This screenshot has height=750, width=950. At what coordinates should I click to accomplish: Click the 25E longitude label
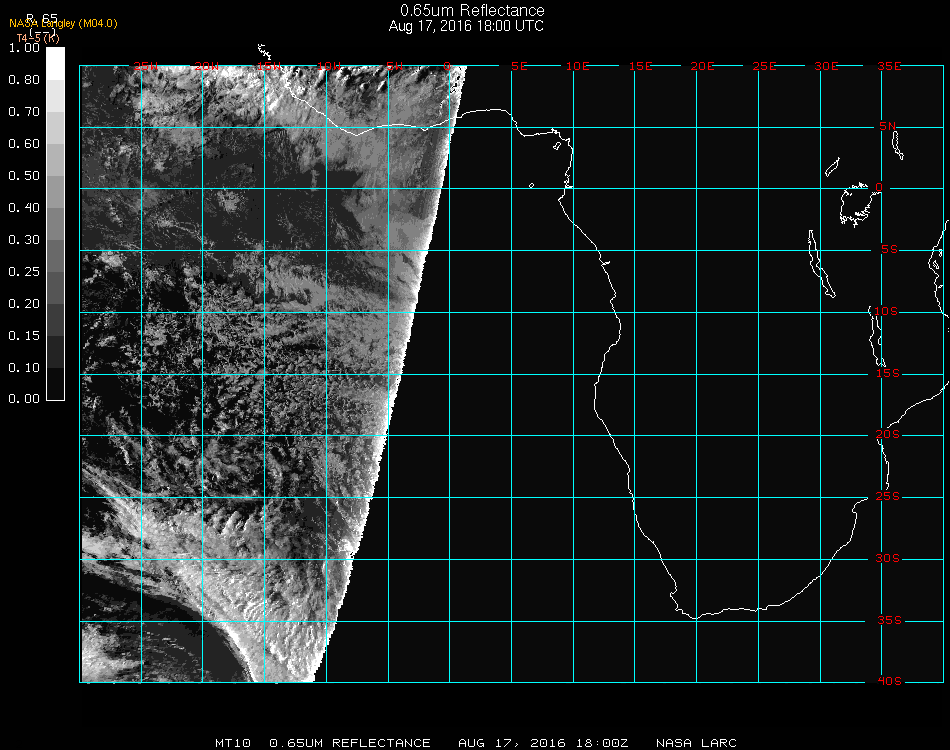[764, 66]
